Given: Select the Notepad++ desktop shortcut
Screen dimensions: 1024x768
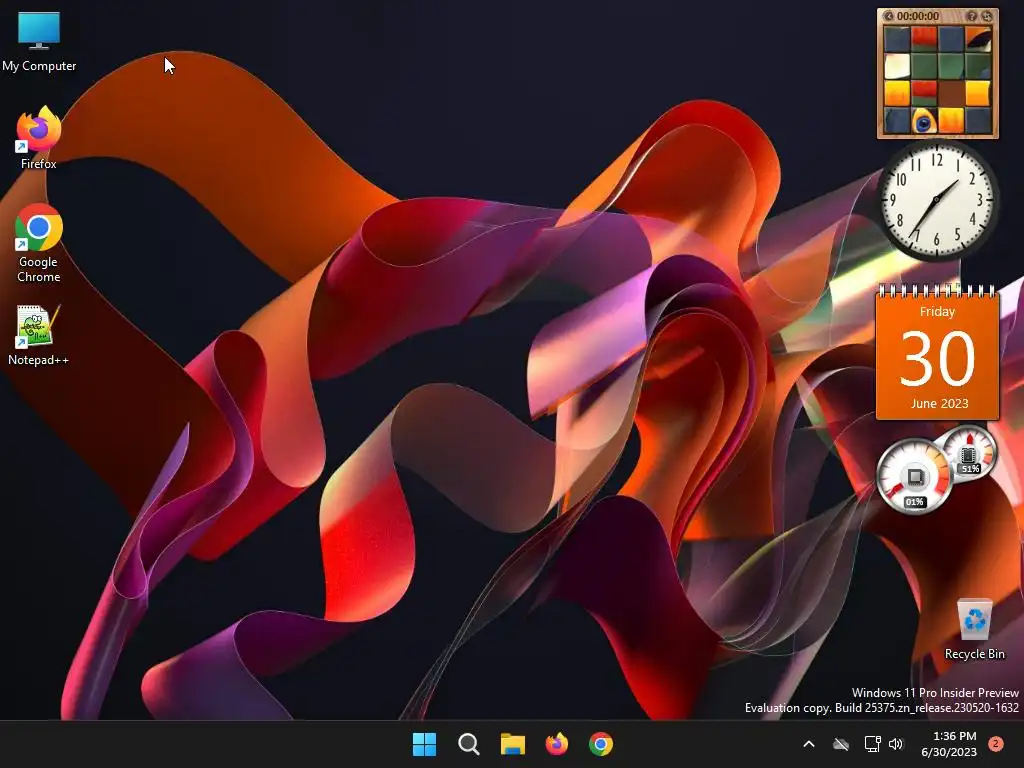Looking at the screenshot, I should pos(39,335).
